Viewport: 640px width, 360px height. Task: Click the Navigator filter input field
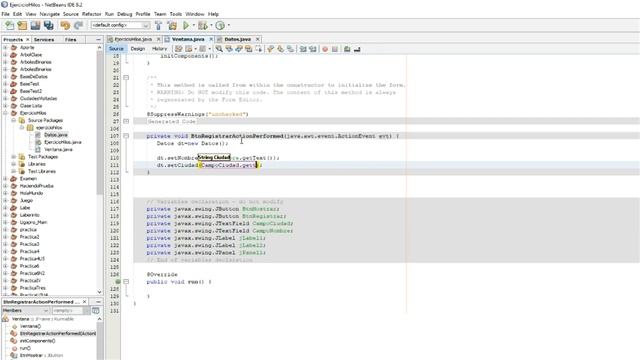tap(67, 311)
